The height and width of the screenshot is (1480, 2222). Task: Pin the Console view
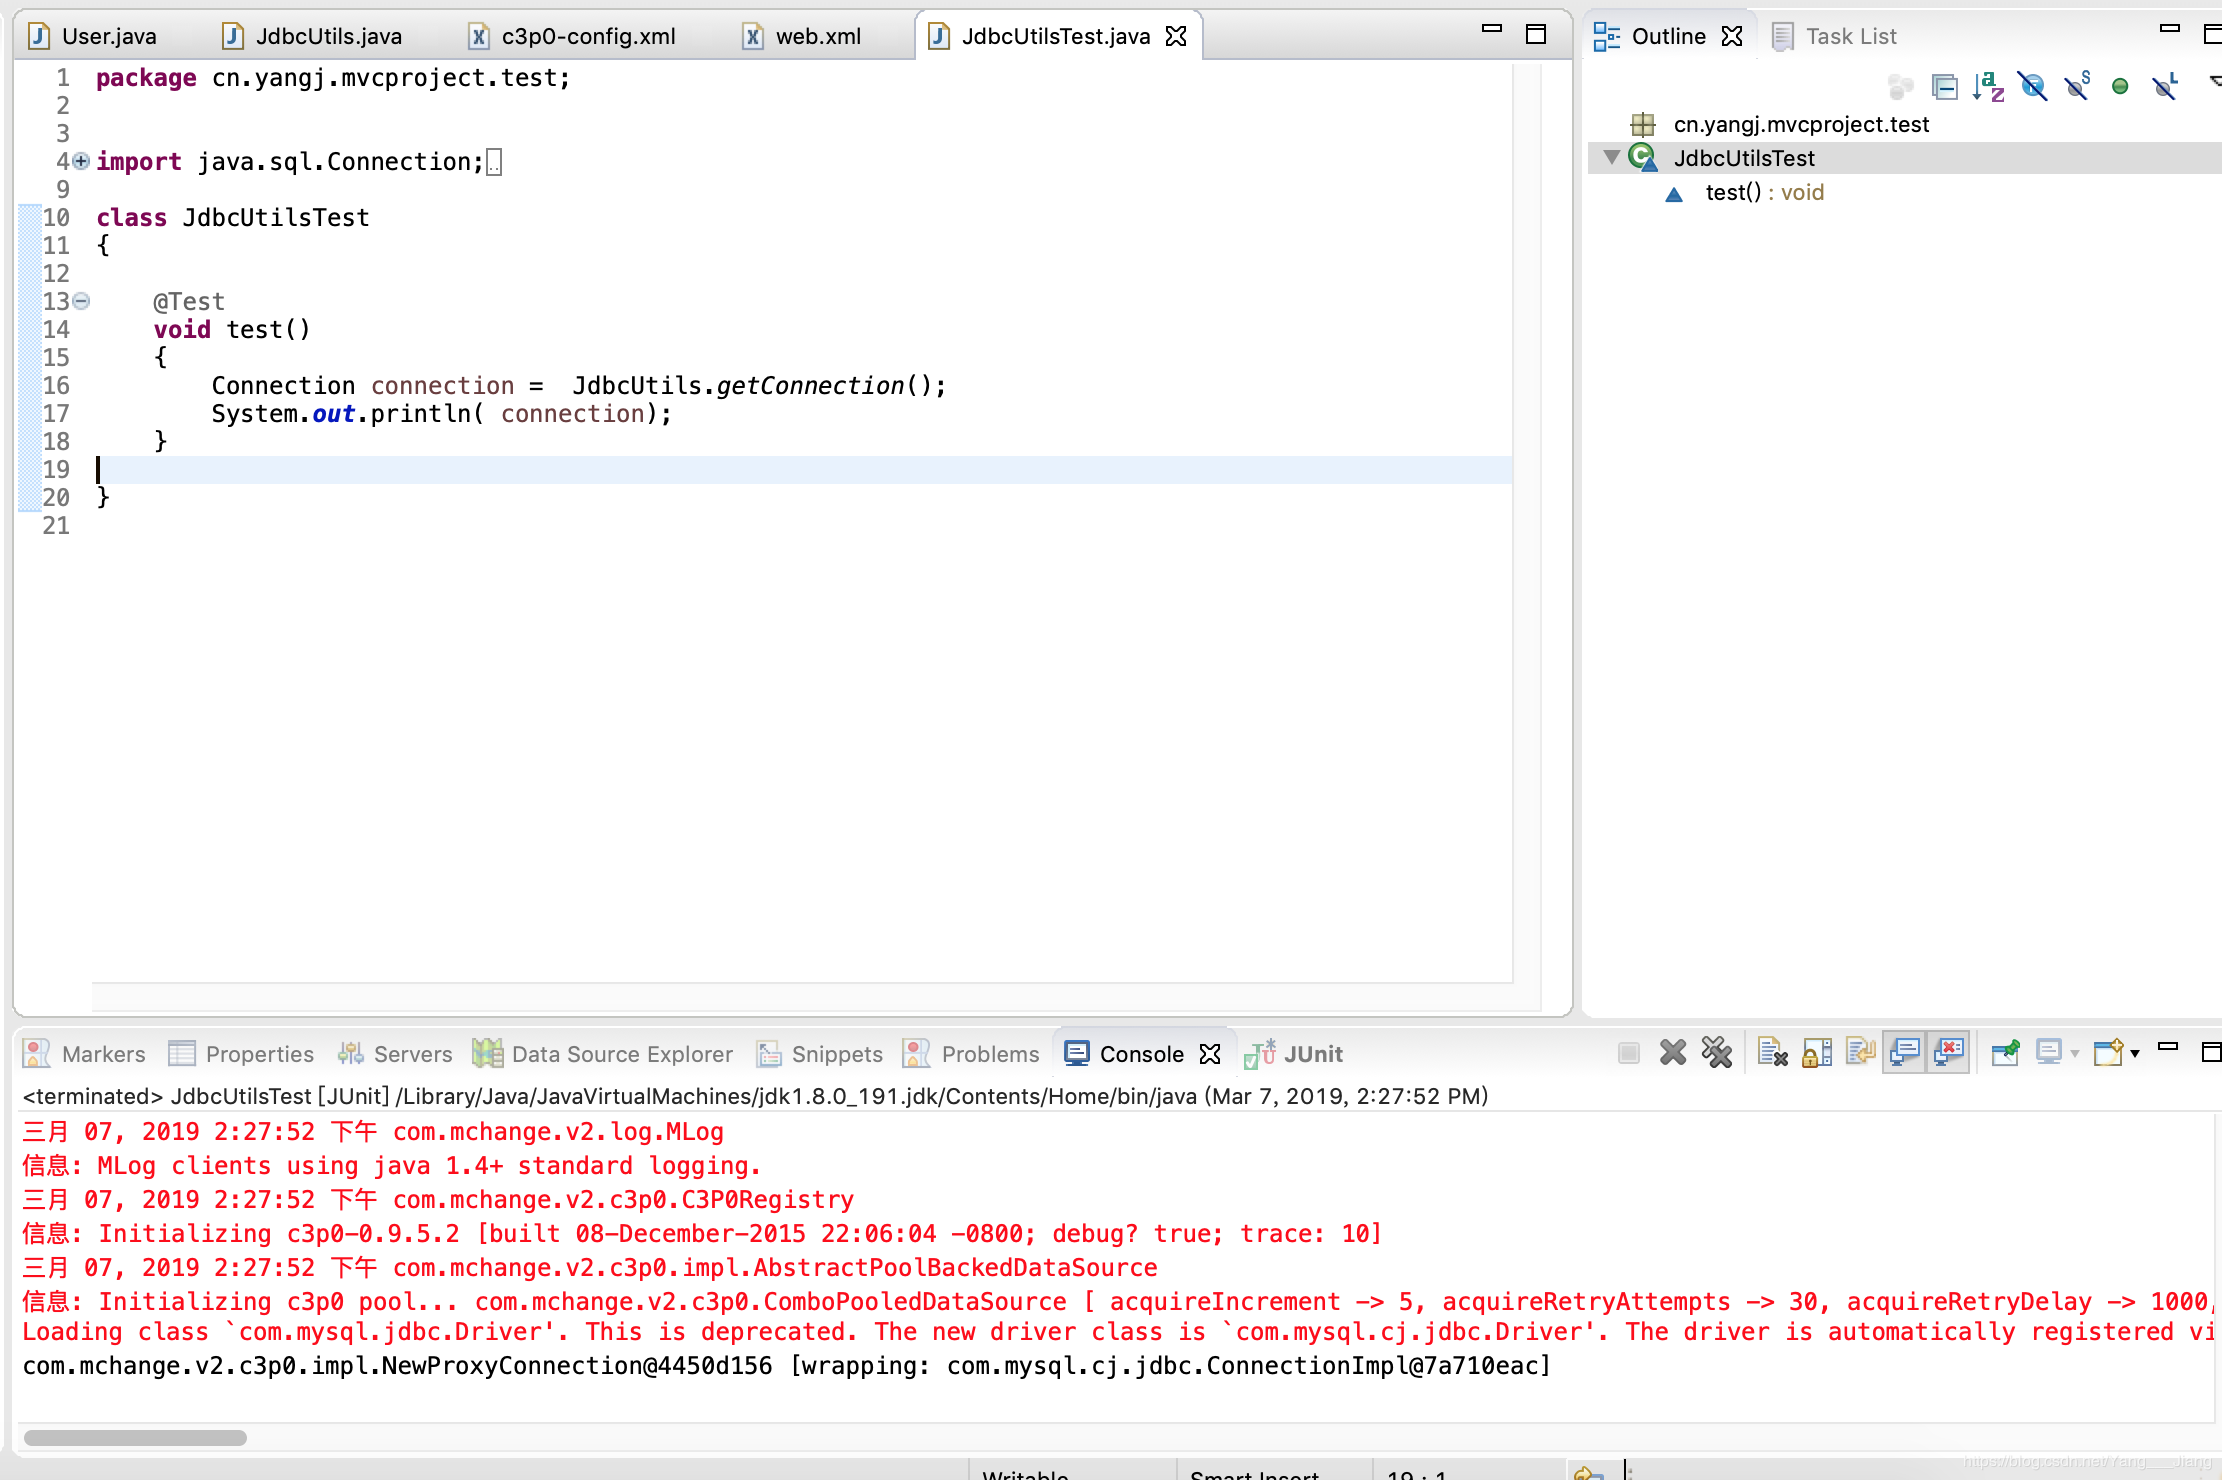point(2005,1053)
